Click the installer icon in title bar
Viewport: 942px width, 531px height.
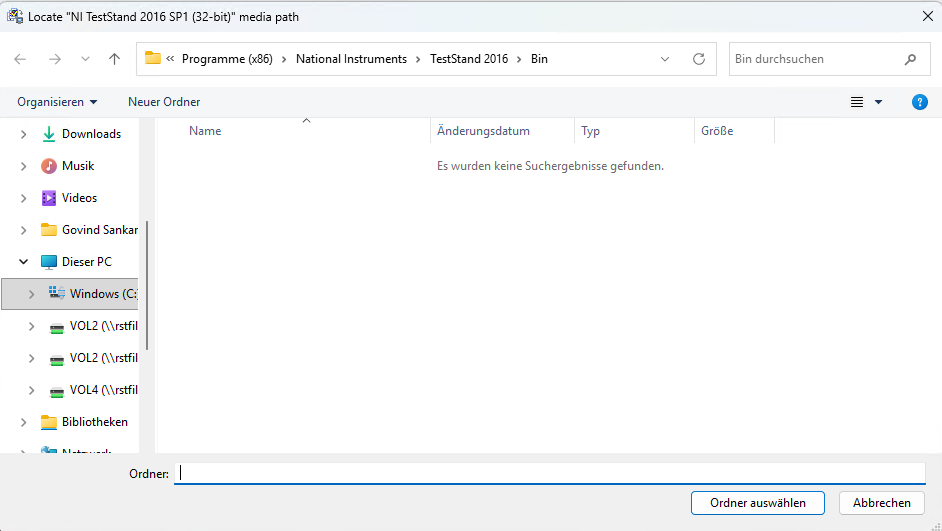[15, 16]
